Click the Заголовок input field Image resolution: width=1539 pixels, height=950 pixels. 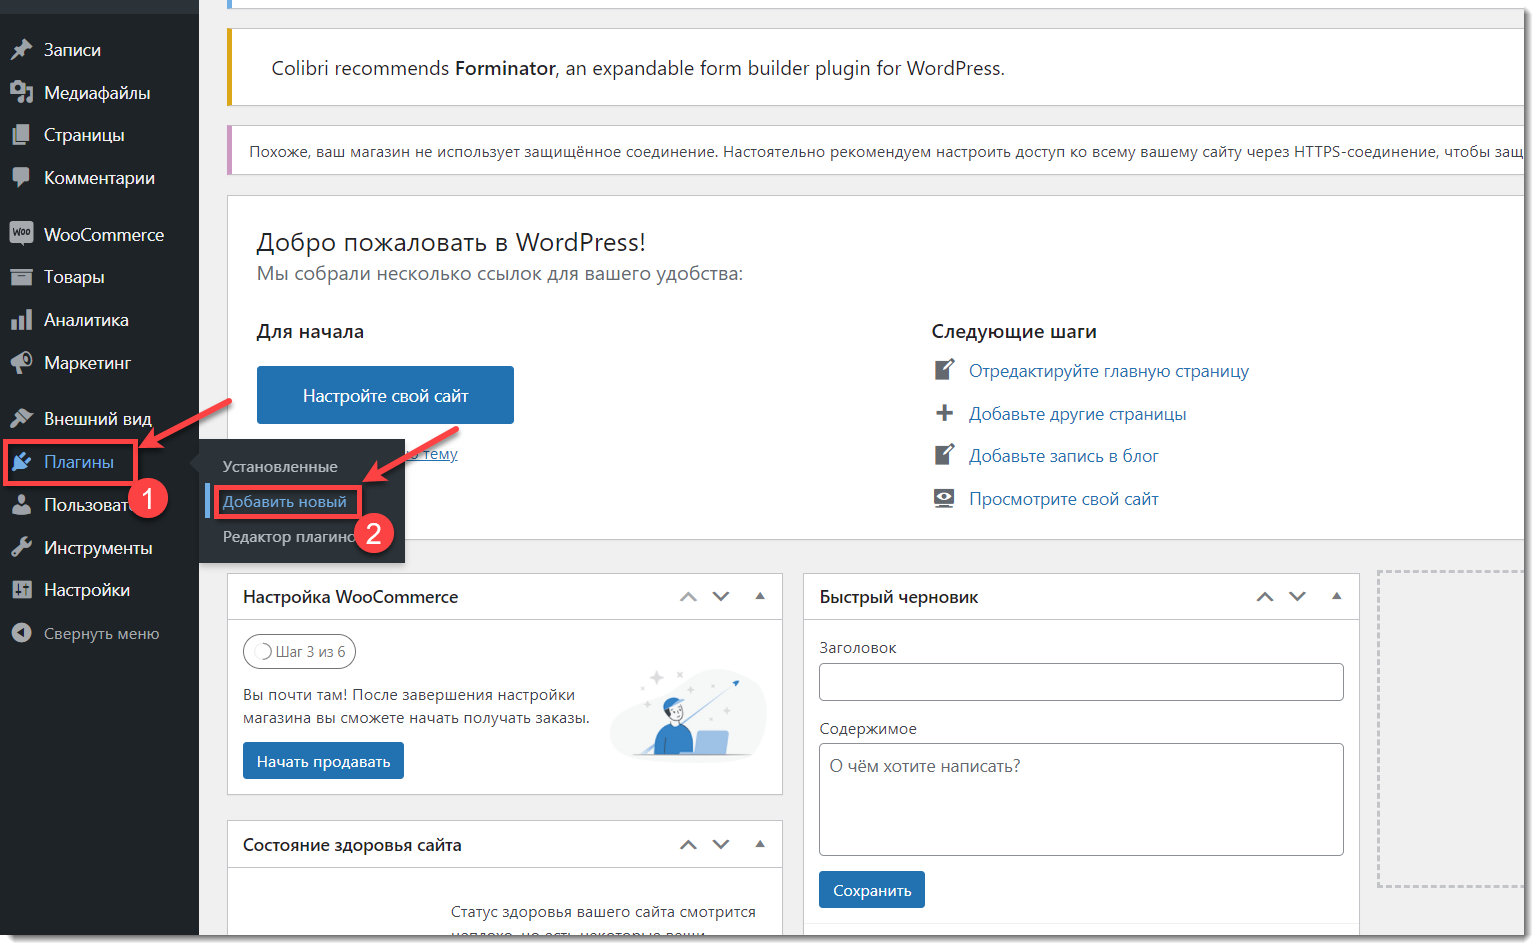[1081, 682]
